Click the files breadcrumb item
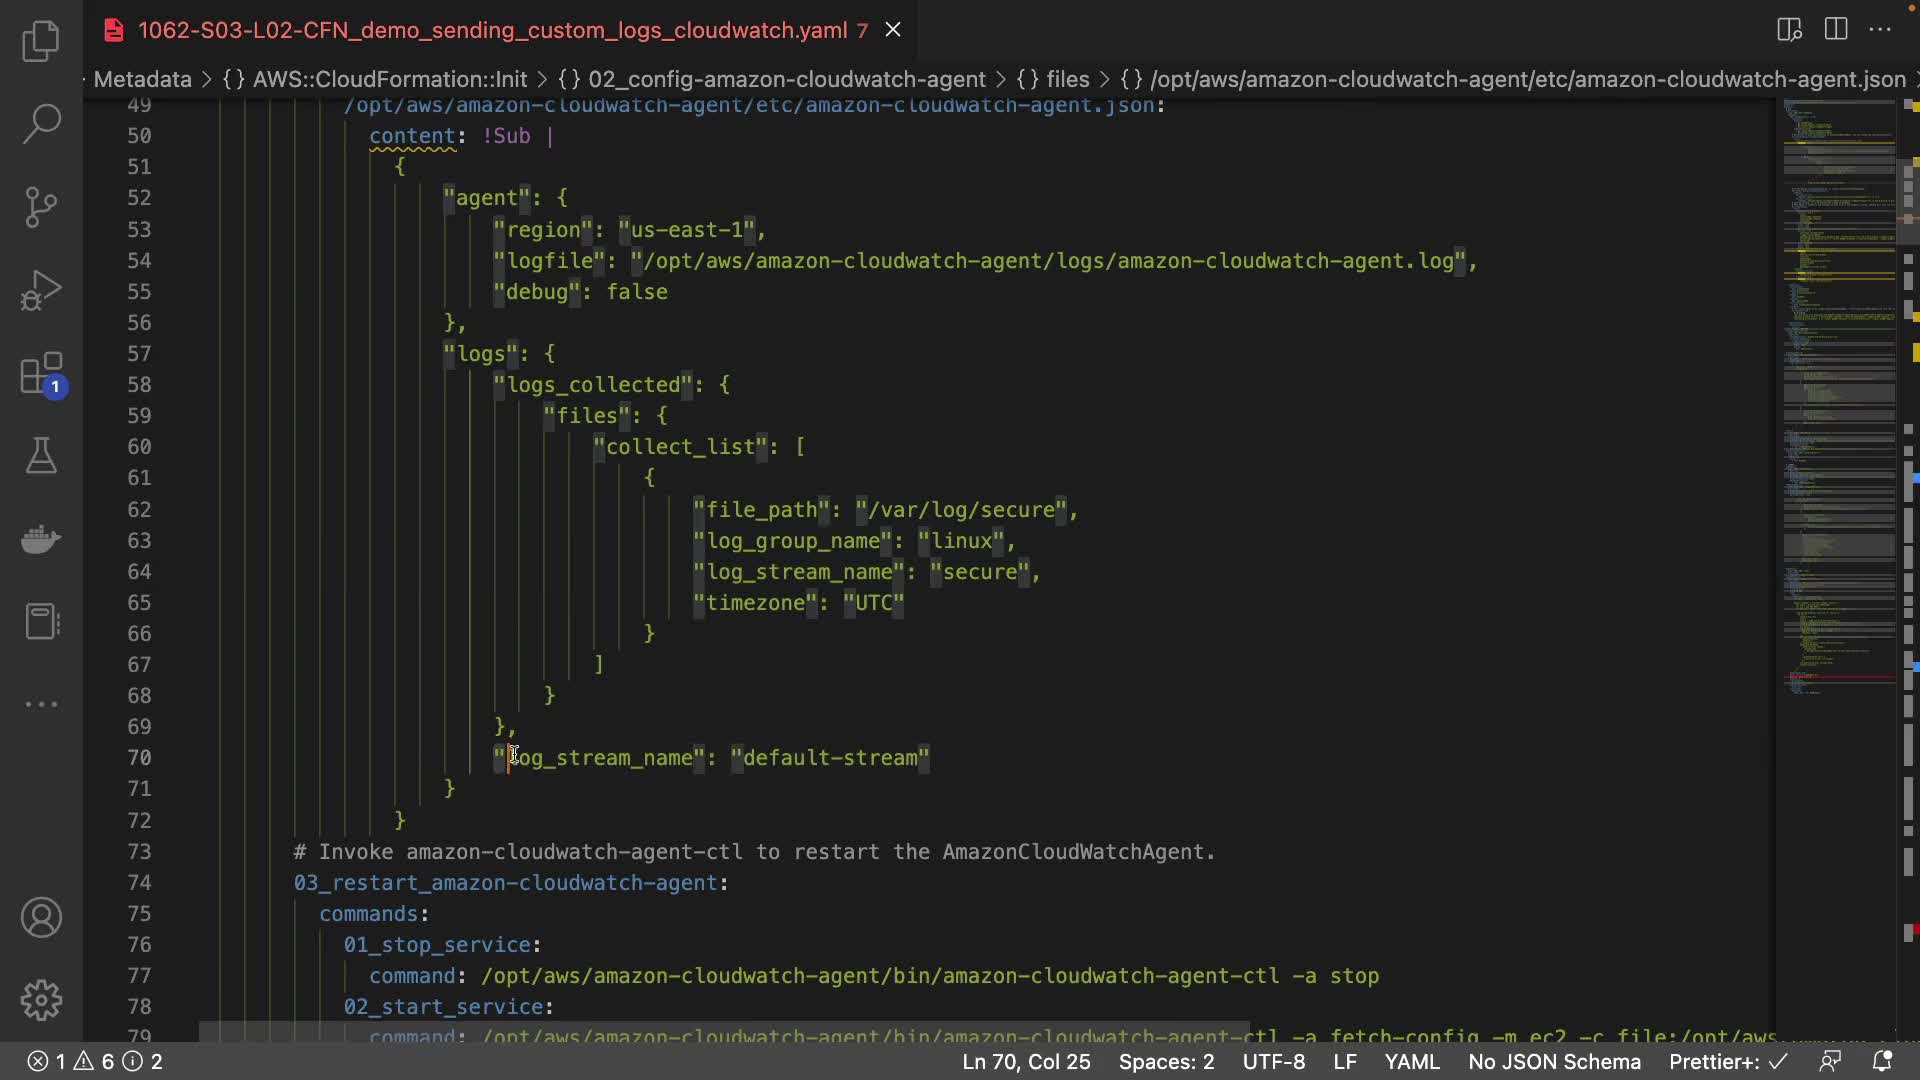This screenshot has width=1920, height=1080. point(1067,79)
